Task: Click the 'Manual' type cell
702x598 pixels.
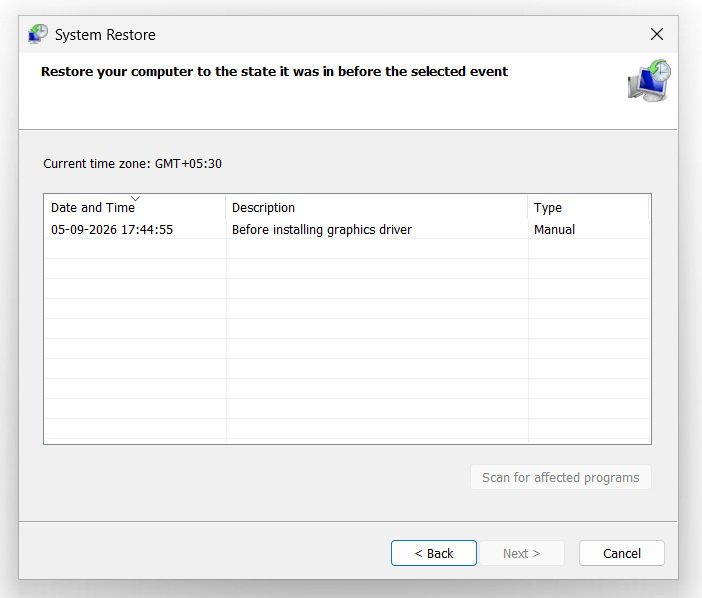Action: (x=554, y=230)
